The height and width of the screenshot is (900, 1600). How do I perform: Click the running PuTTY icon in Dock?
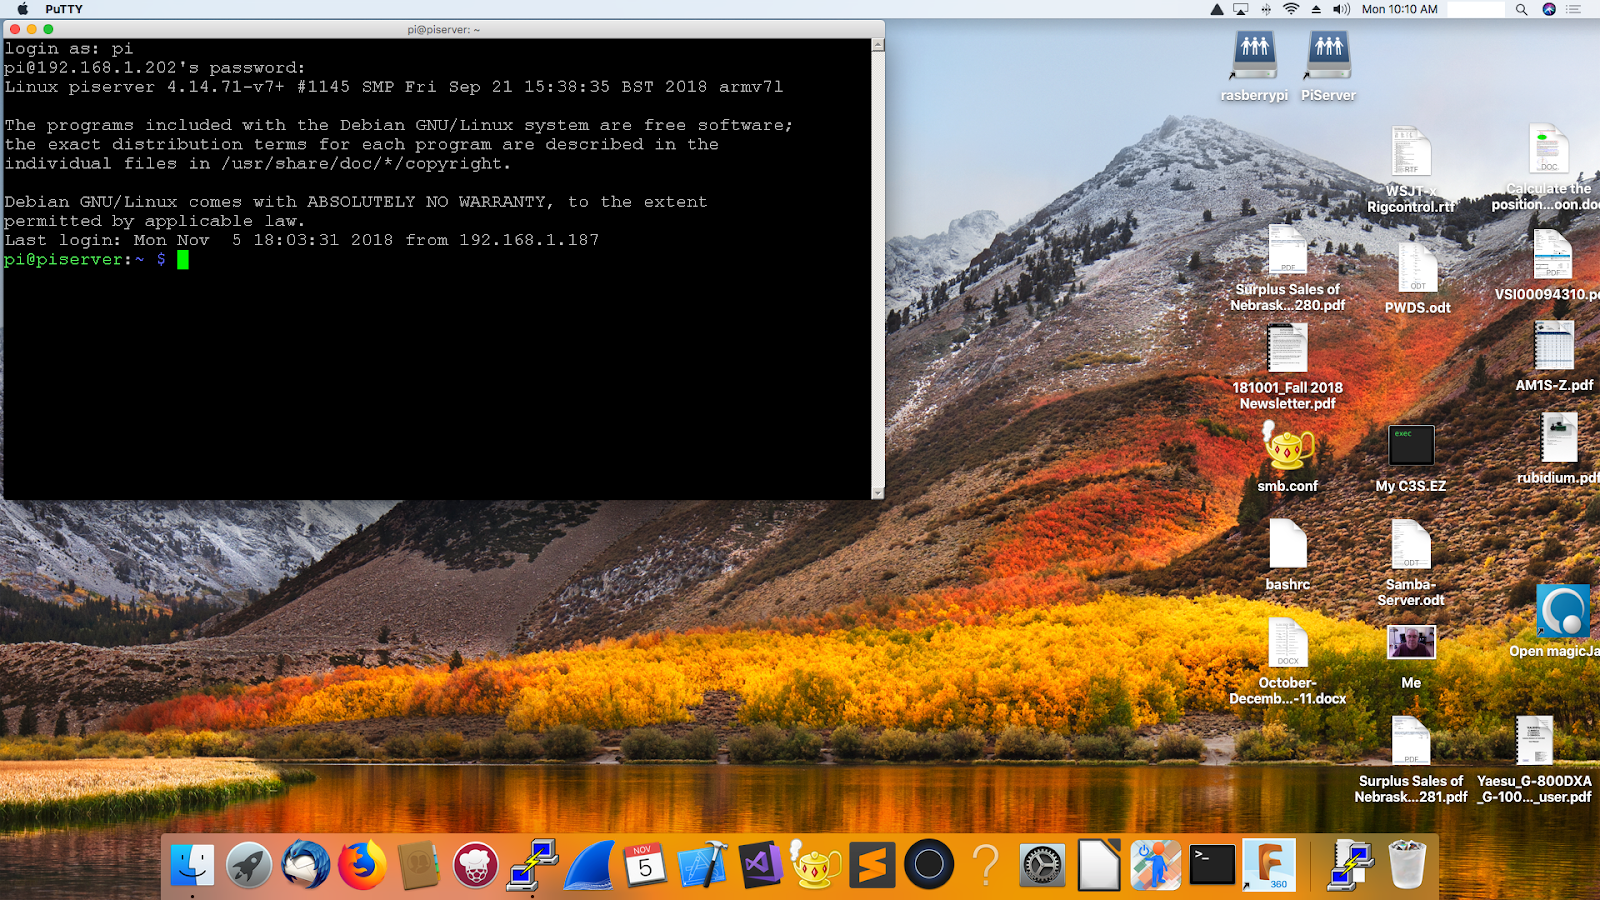click(x=533, y=865)
